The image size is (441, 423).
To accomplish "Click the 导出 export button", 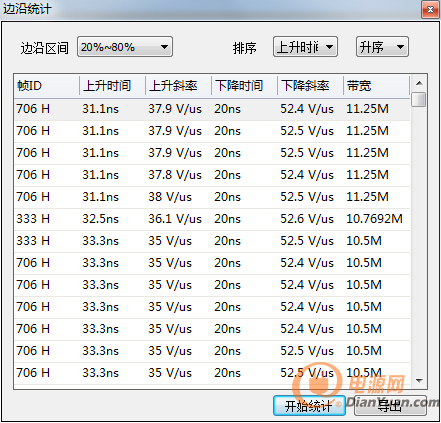I will tap(390, 406).
